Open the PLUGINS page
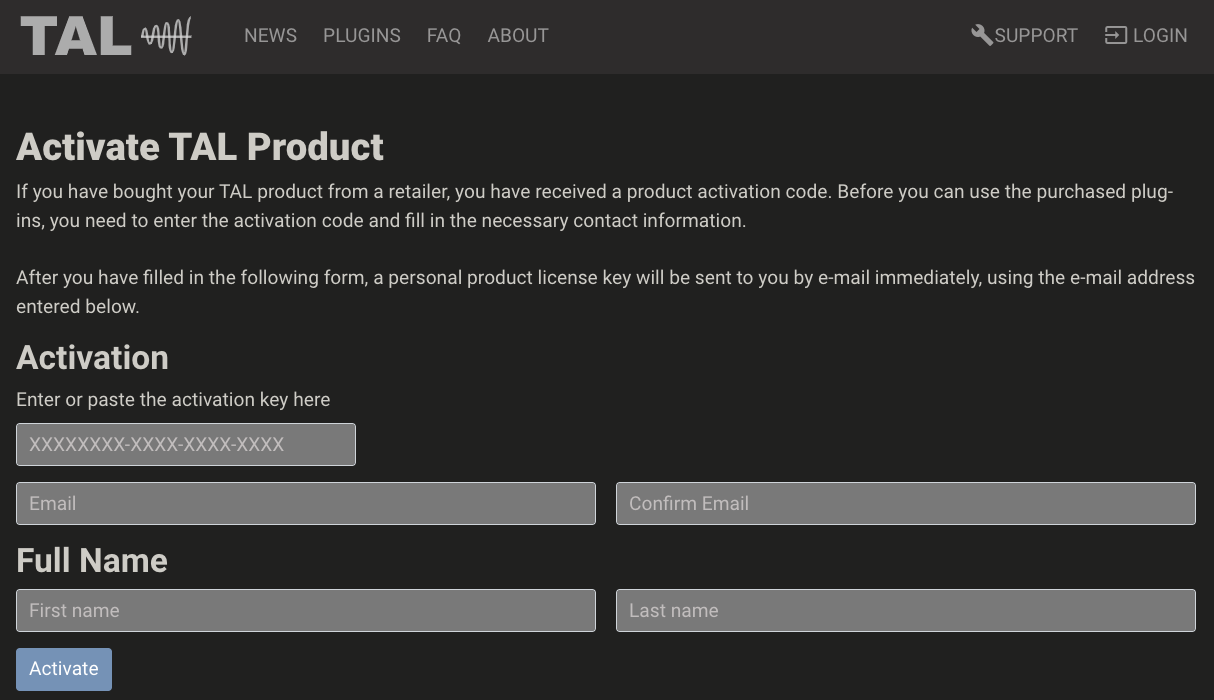Viewport: 1214px width, 700px height. (361, 35)
